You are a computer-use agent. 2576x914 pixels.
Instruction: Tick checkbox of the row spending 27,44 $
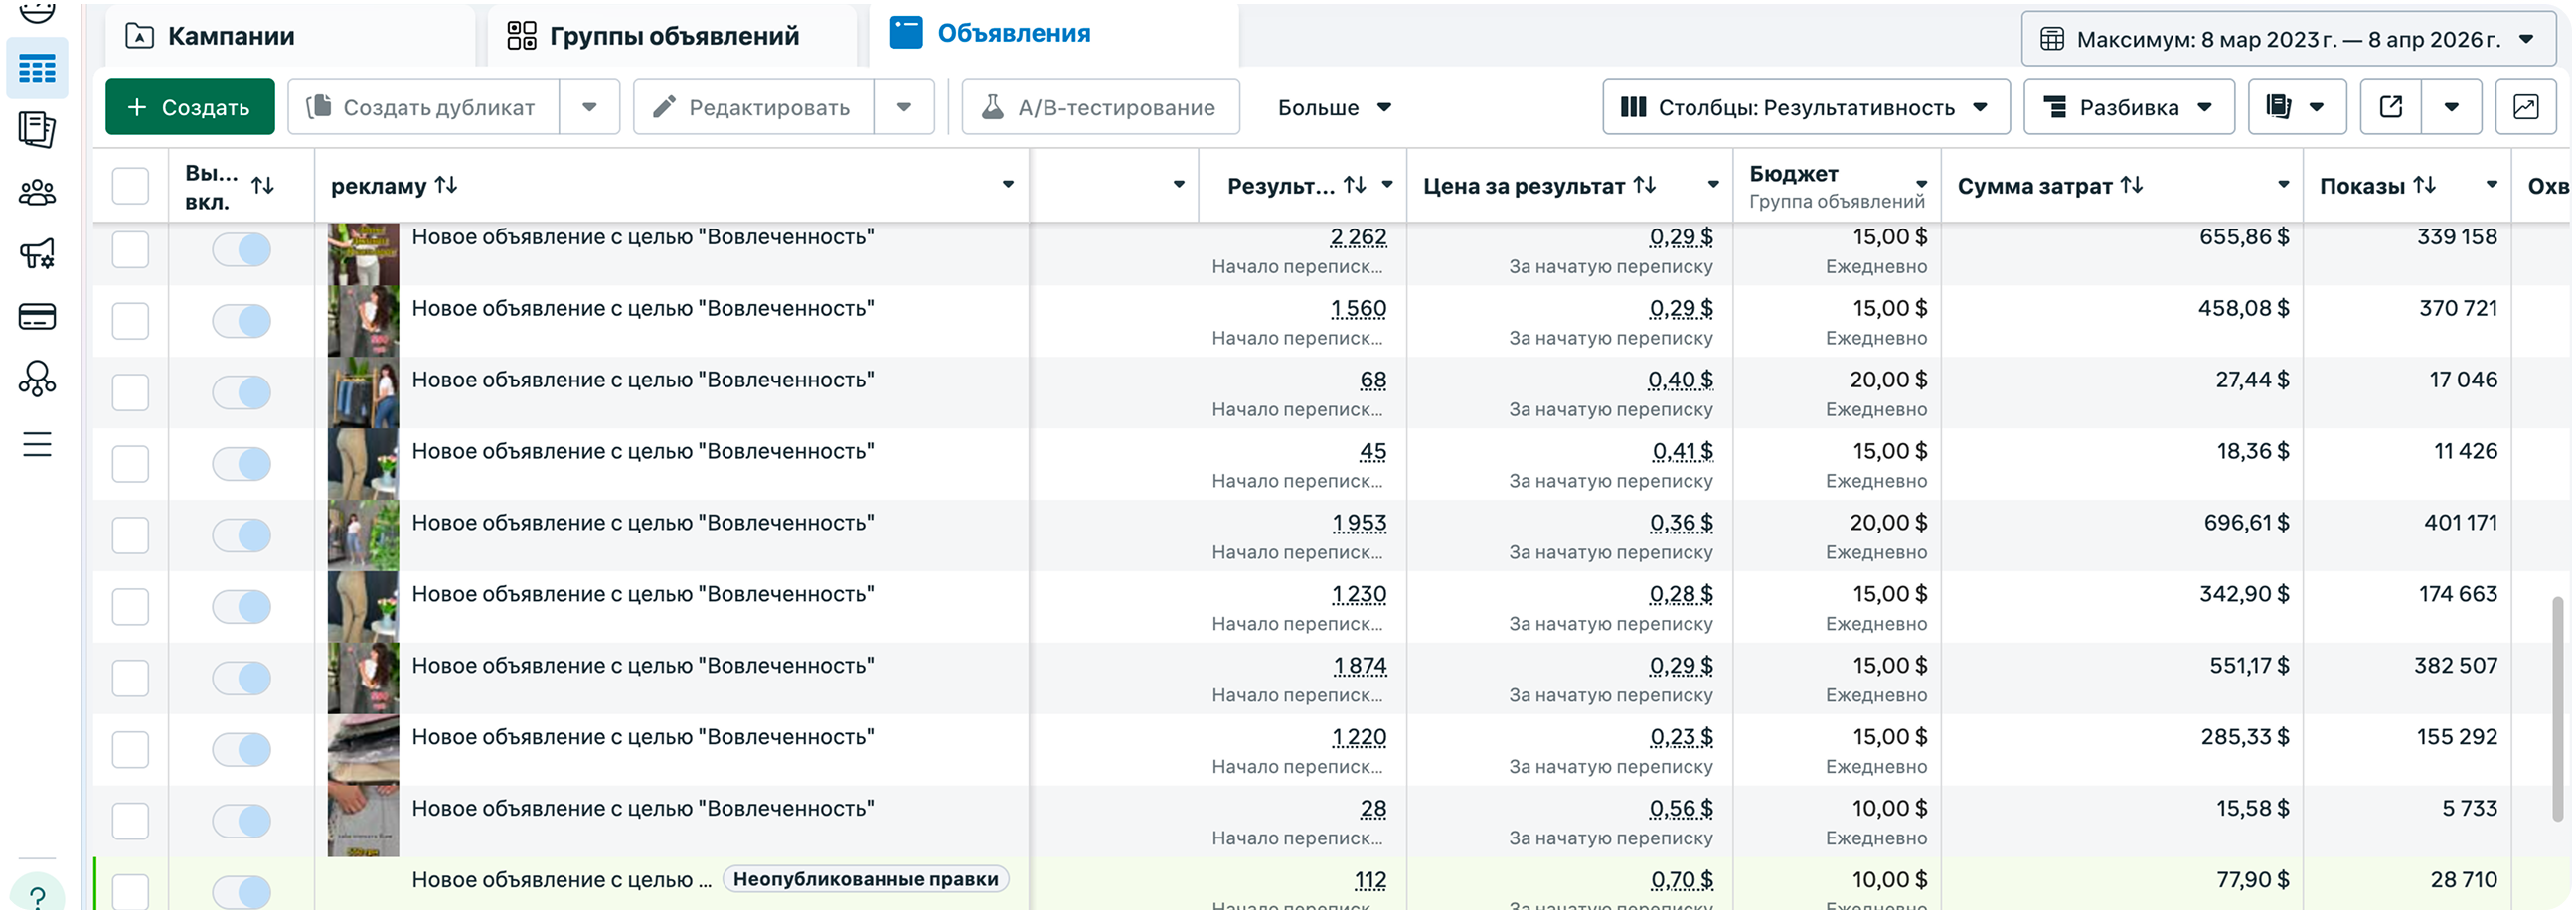(x=131, y=393)
